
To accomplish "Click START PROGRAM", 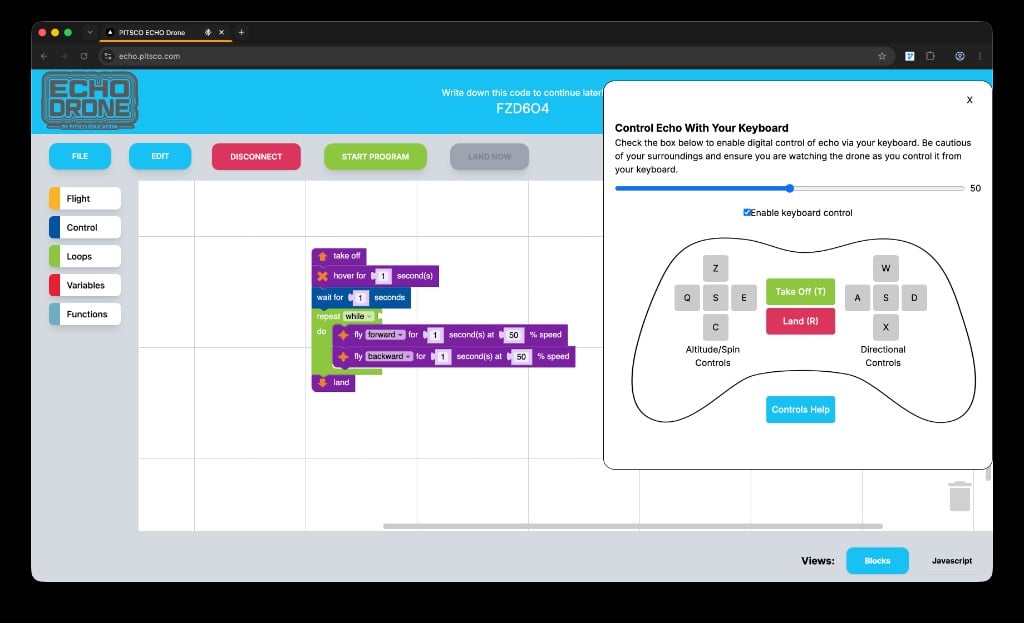I will tap(375, 157).
